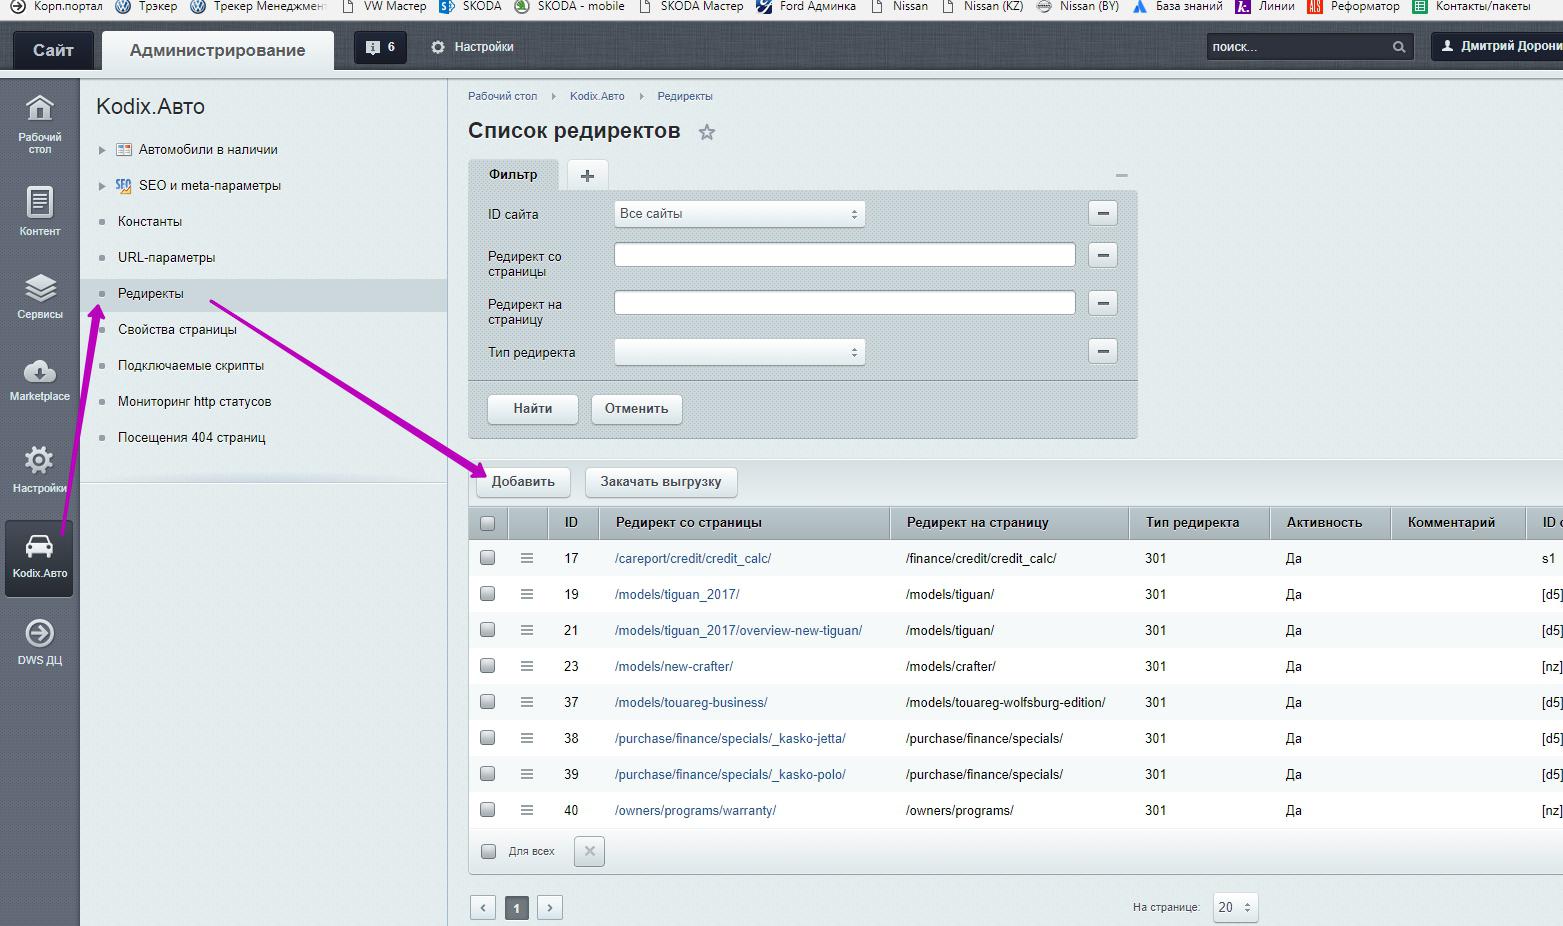Go to the previous results page

(483, 907)
